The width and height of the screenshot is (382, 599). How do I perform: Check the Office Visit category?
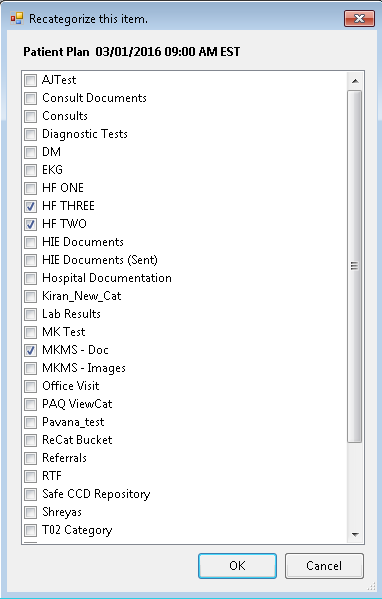(x=31, y=386)
